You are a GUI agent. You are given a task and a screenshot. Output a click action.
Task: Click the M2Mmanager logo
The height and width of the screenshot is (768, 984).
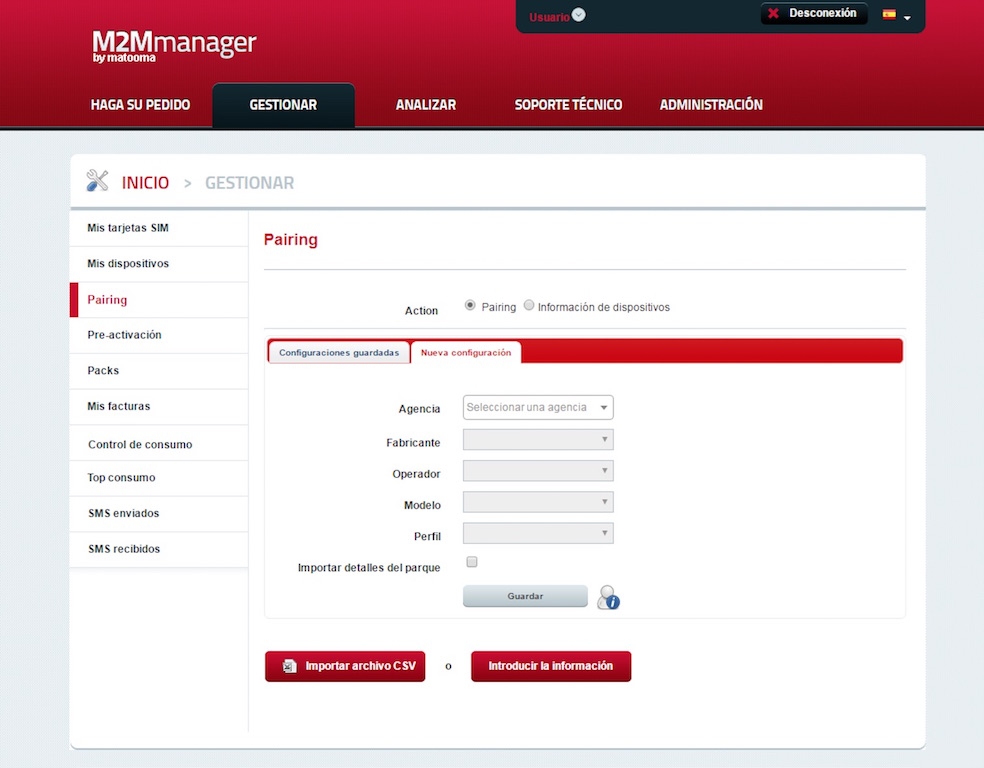pos(174,46)
